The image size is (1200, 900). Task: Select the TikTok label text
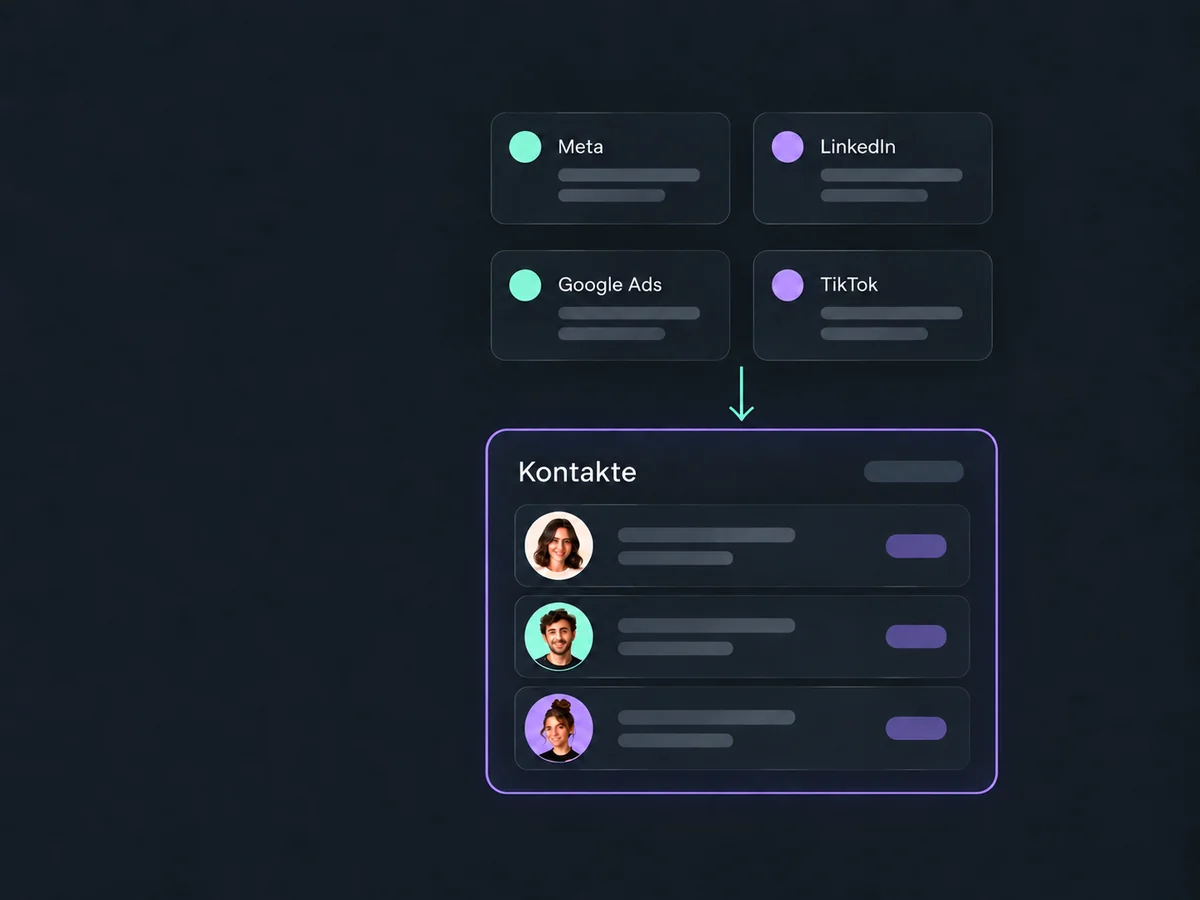(x=849, y=285)
